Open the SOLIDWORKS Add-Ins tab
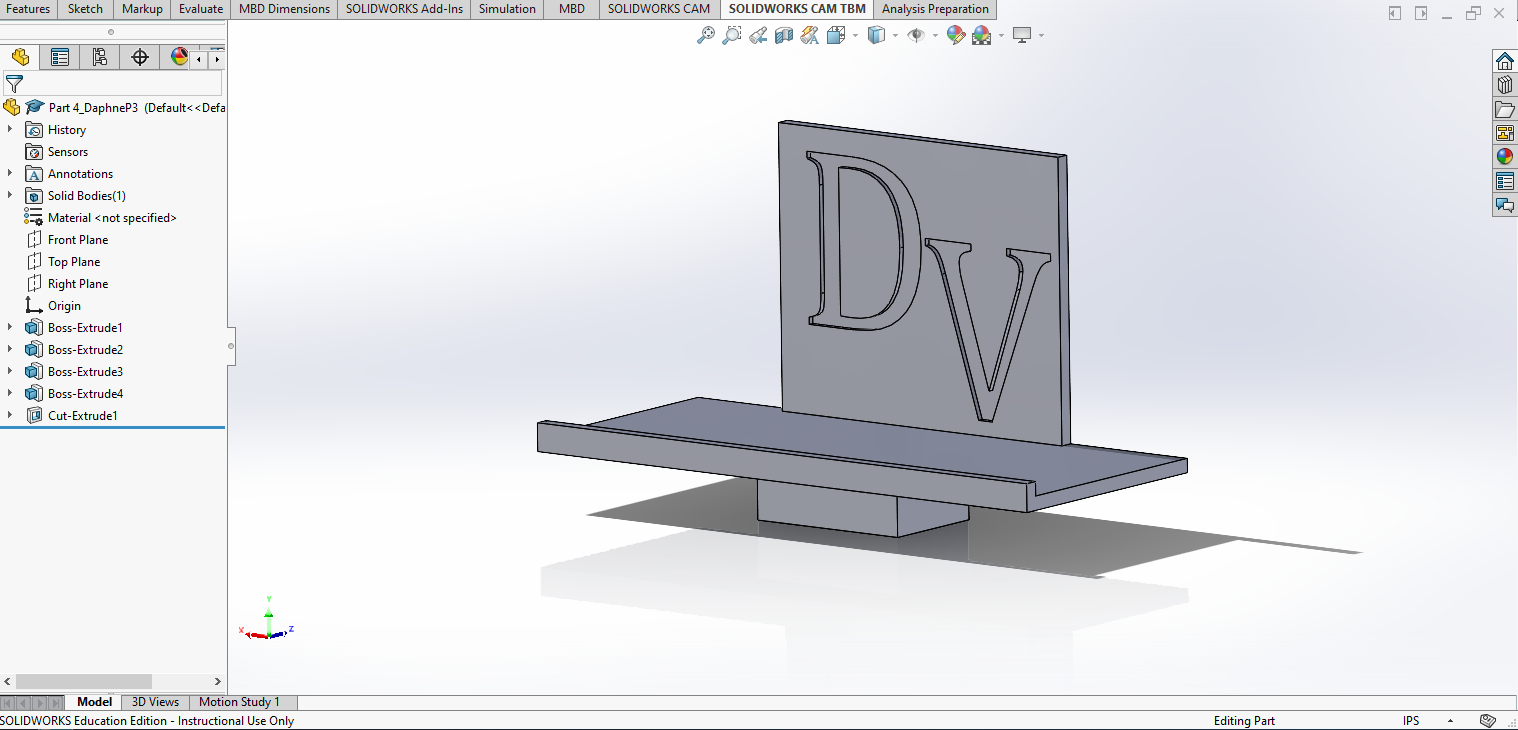 [404, 9]
